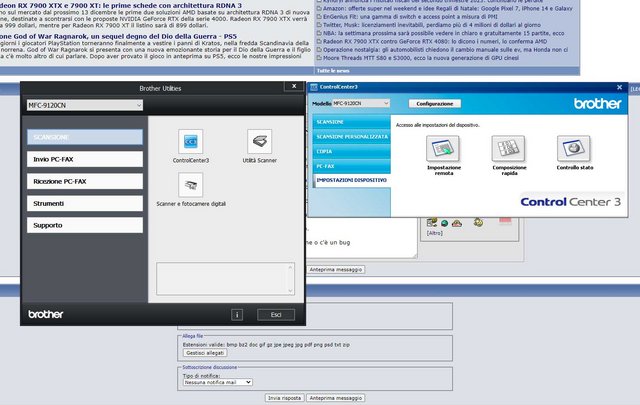Click the Esci button

(276, 314)
